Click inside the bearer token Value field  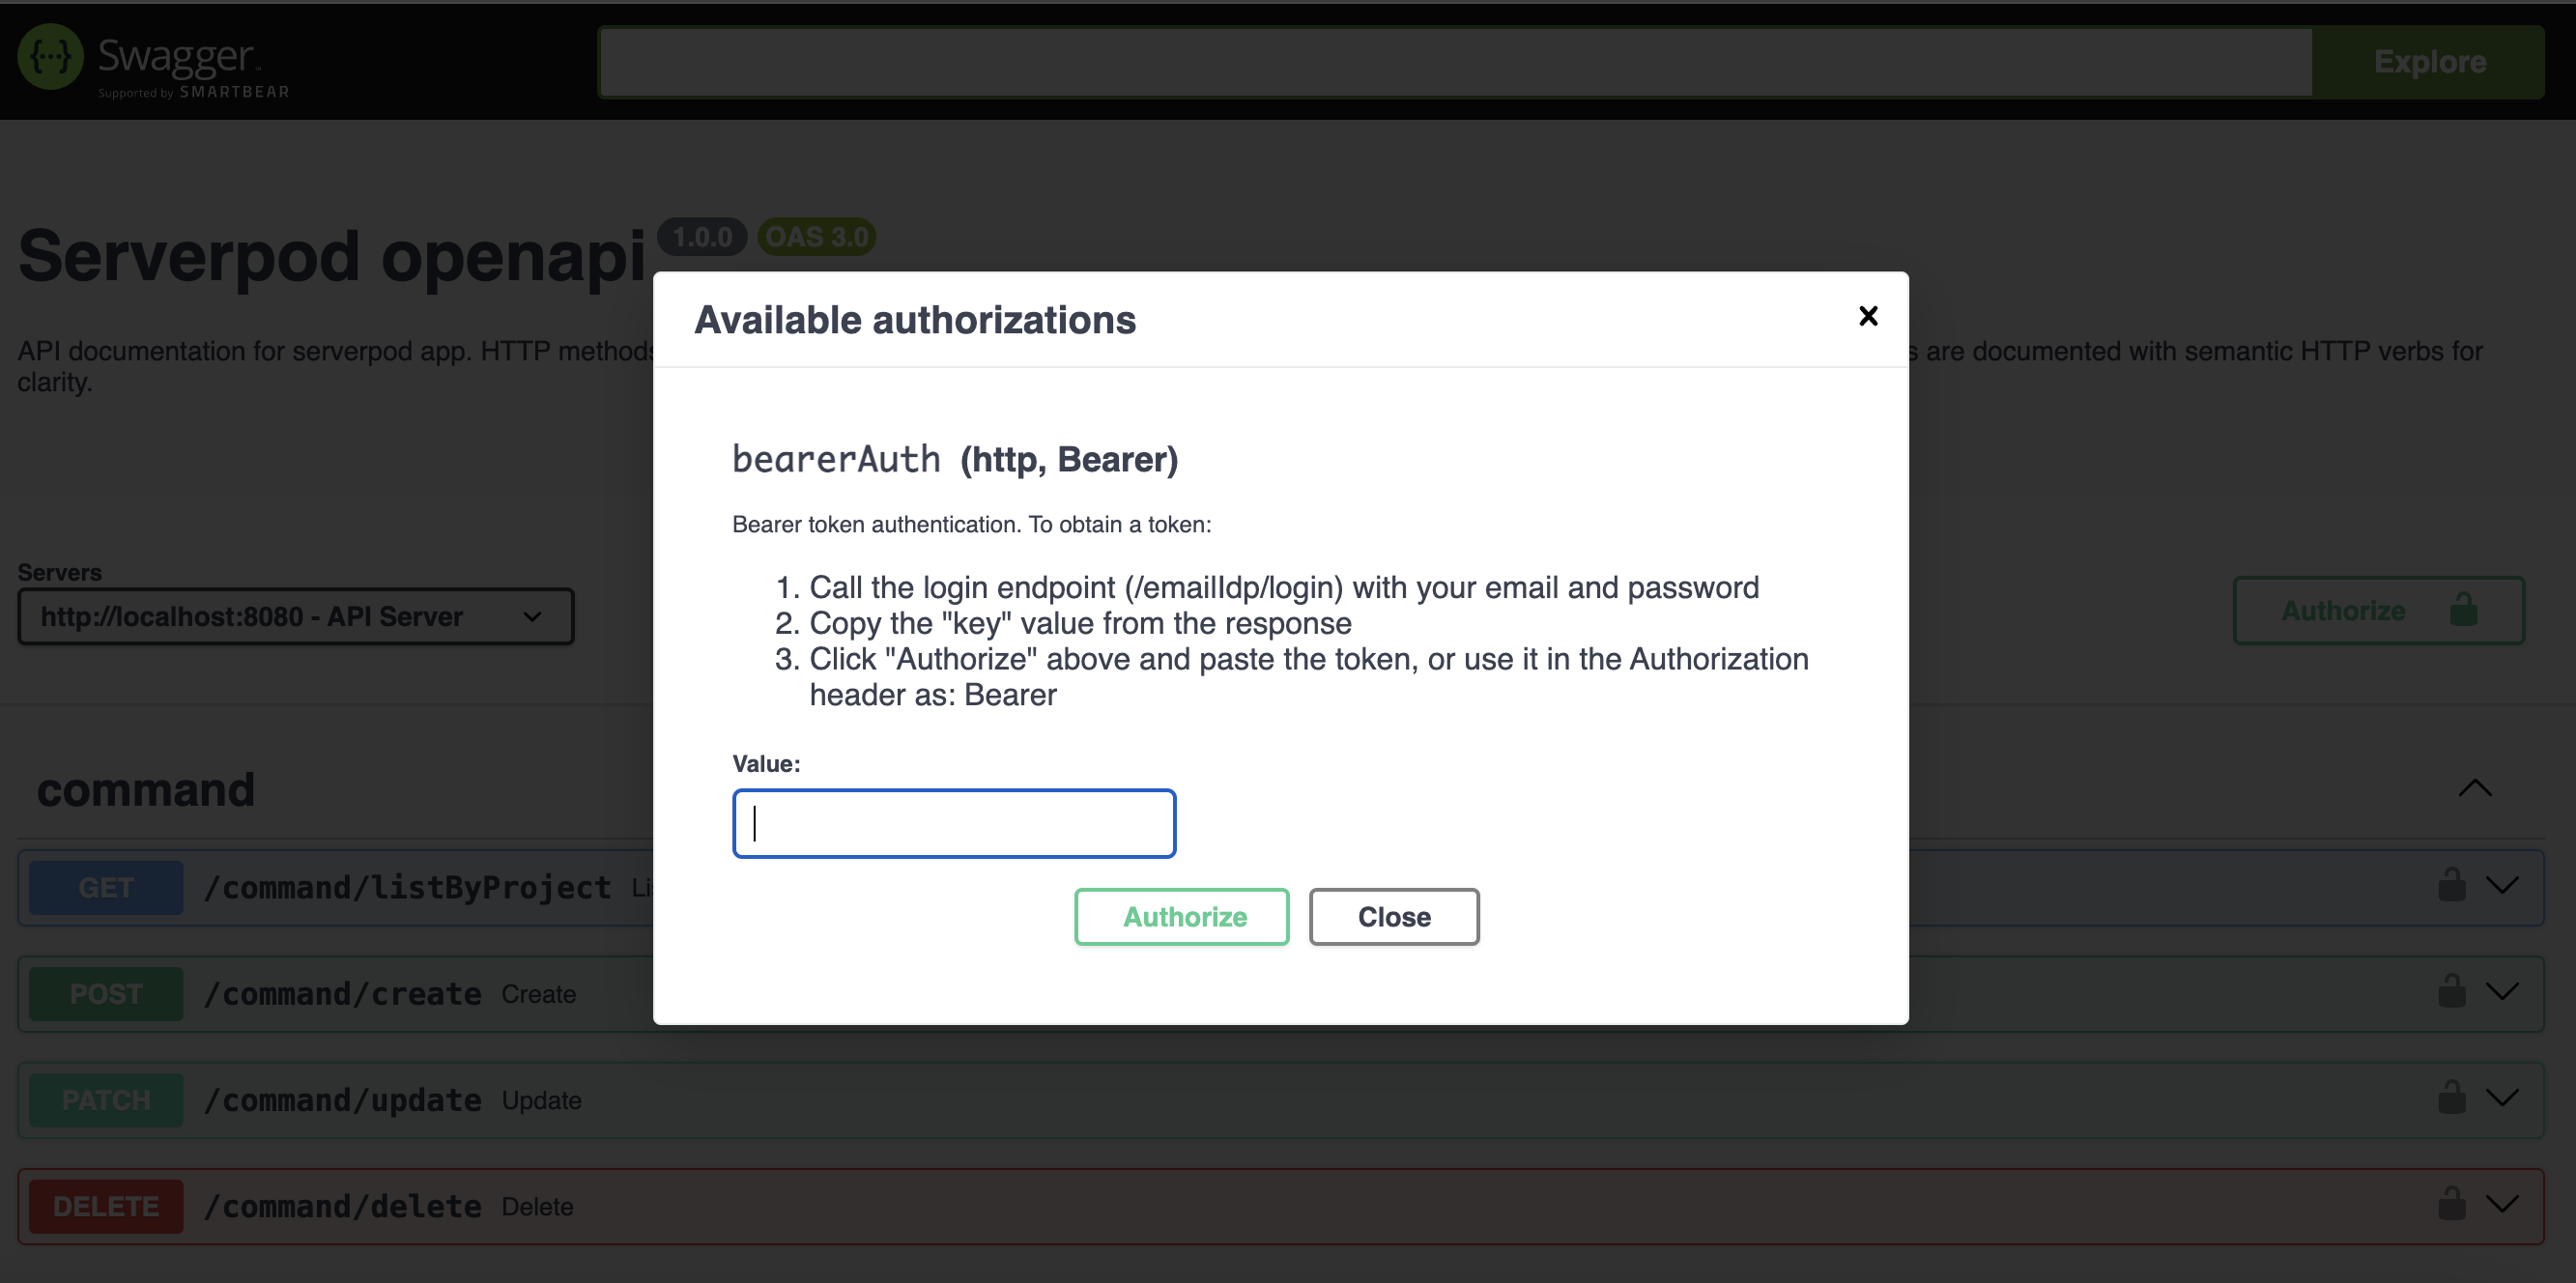(x=952, y=823)
